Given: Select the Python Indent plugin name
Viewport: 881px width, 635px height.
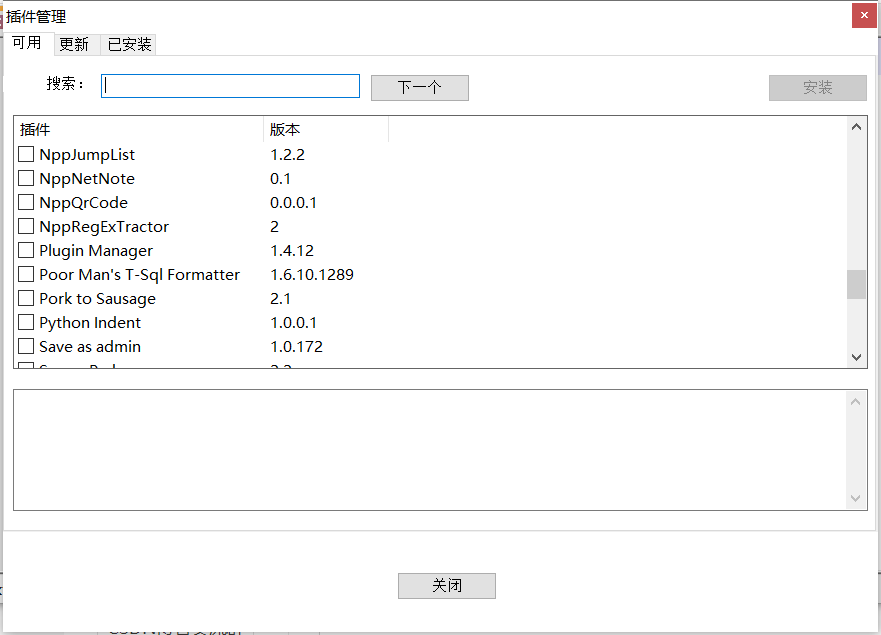Looking at the screenshot, I should [90, 323].
